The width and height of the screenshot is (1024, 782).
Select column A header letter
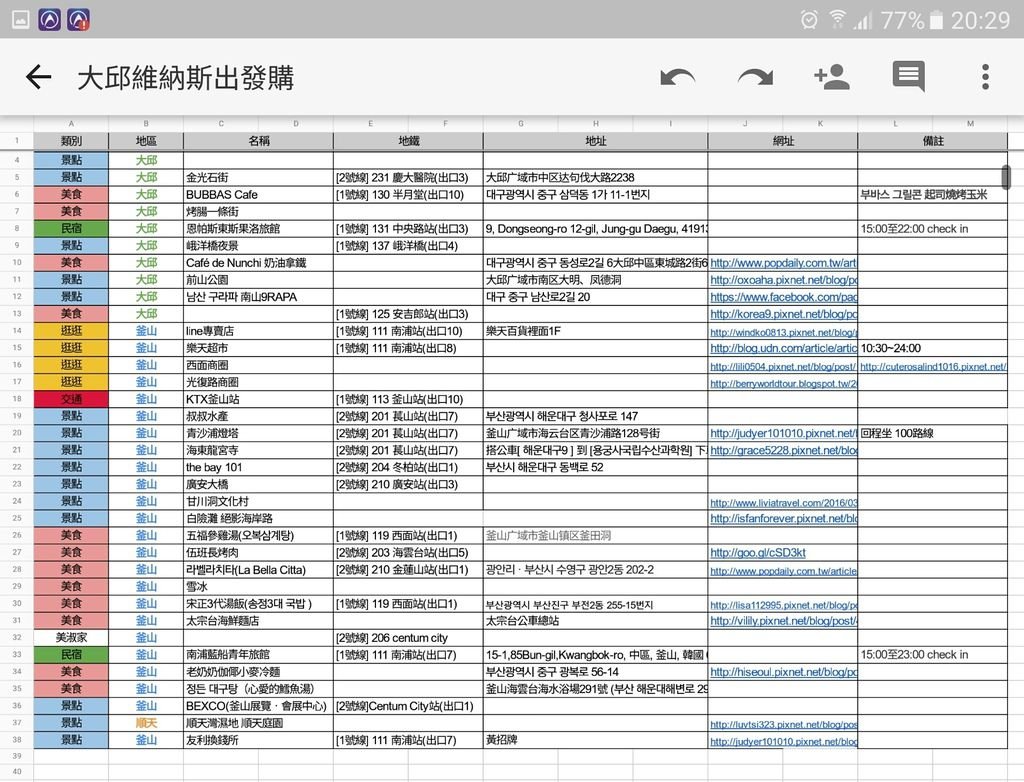pyautogui.click(x=71, y=123)
